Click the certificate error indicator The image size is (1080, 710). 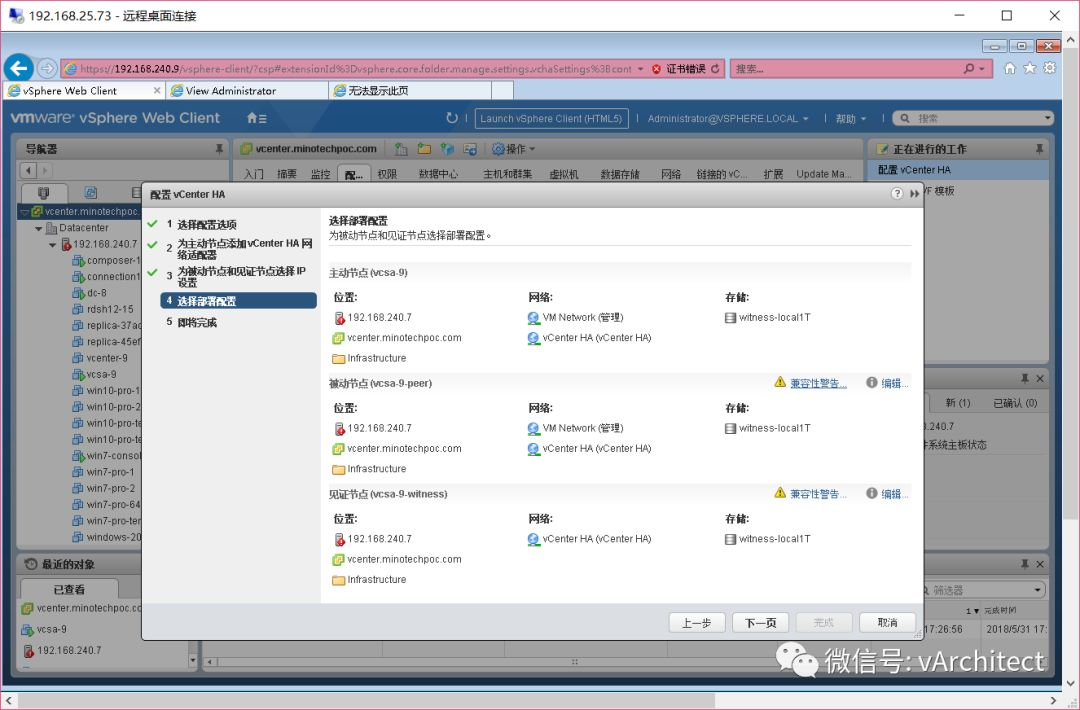click(678, 69)
